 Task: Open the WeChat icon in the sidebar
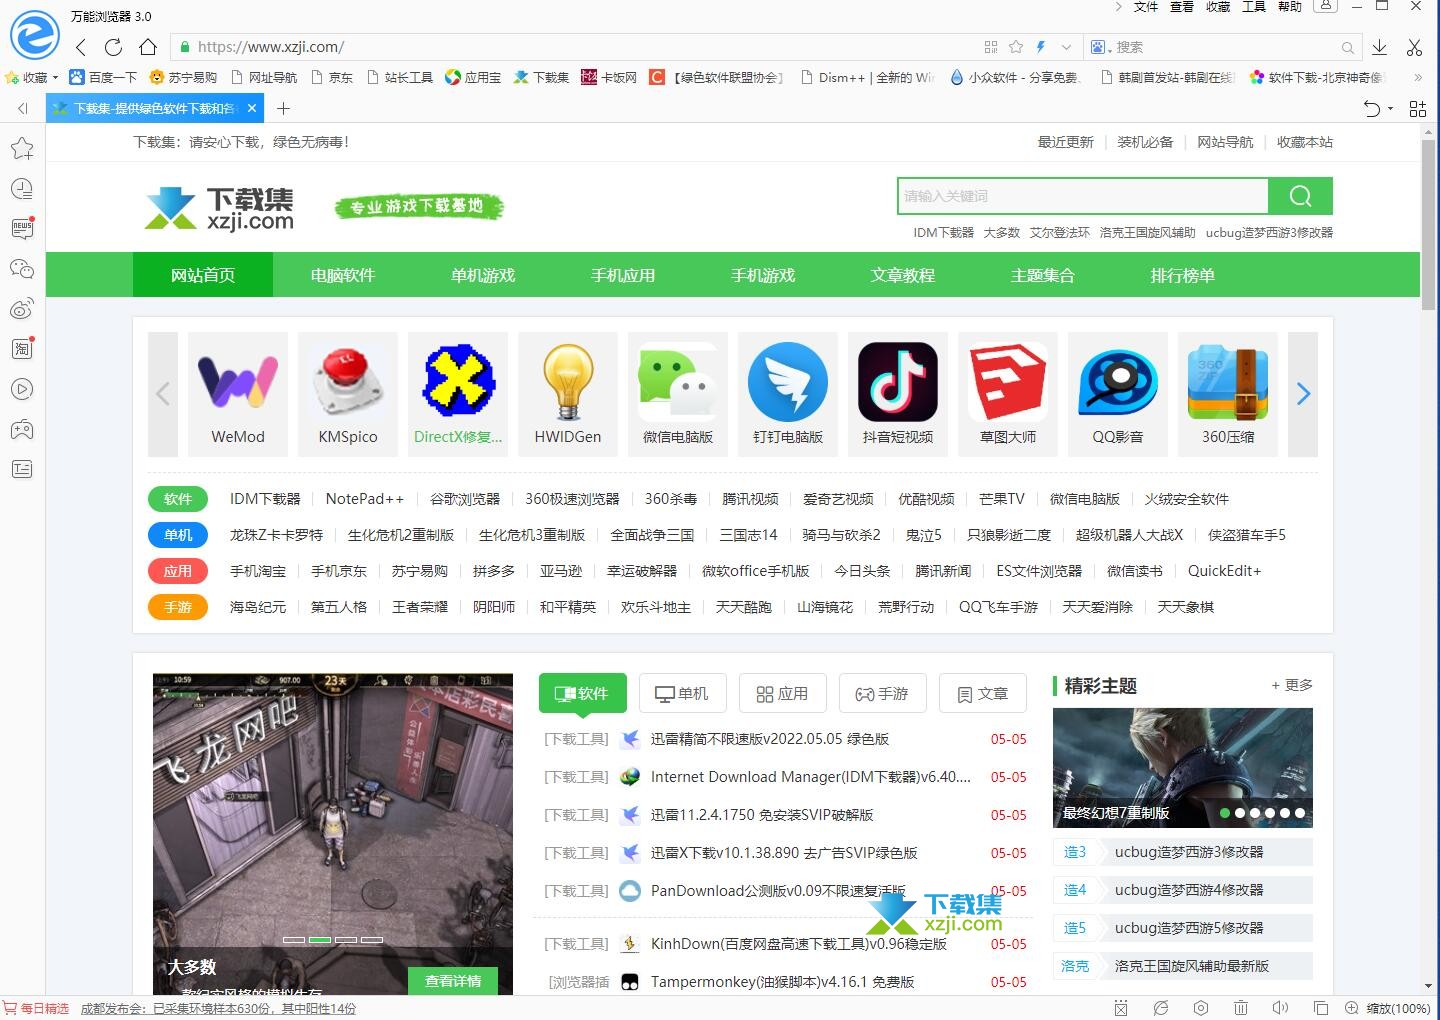(x=22, y=269)
